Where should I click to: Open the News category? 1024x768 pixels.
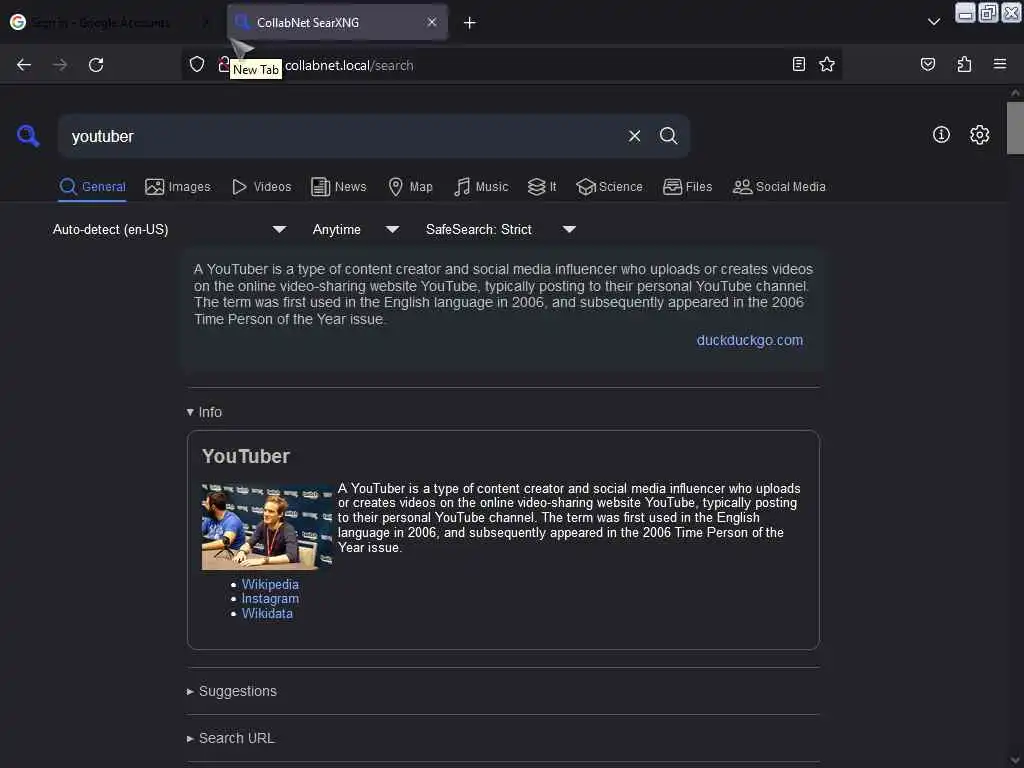[x=339, y=187]
